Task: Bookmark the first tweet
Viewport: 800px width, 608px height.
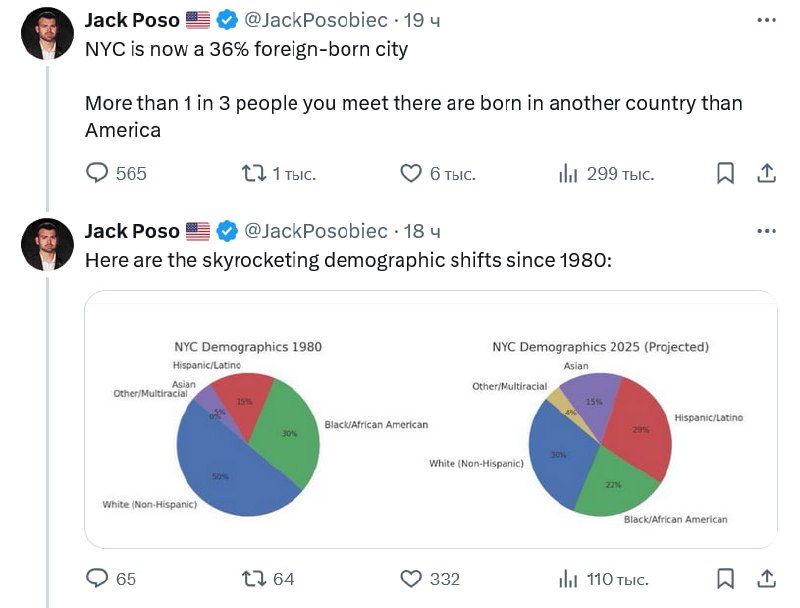Action: [x=726, y=173]
